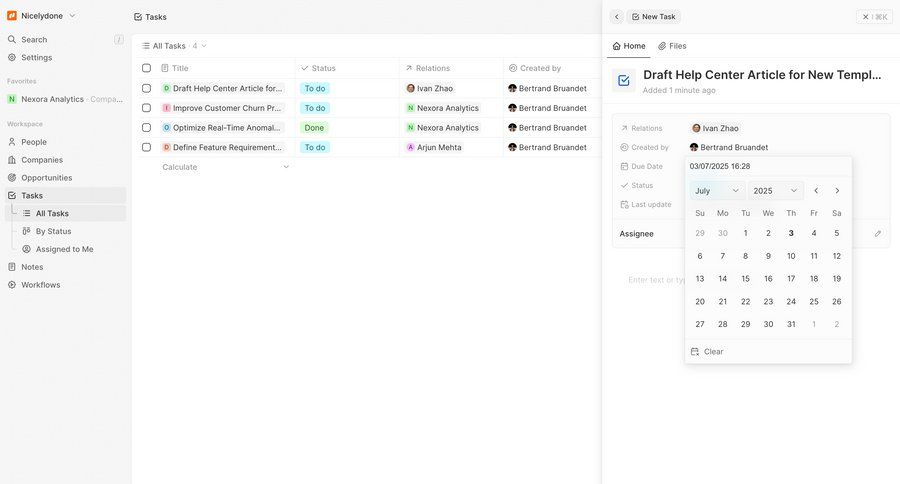
Task: Pick July 10 in the date picker
Action: click(791, 256)
